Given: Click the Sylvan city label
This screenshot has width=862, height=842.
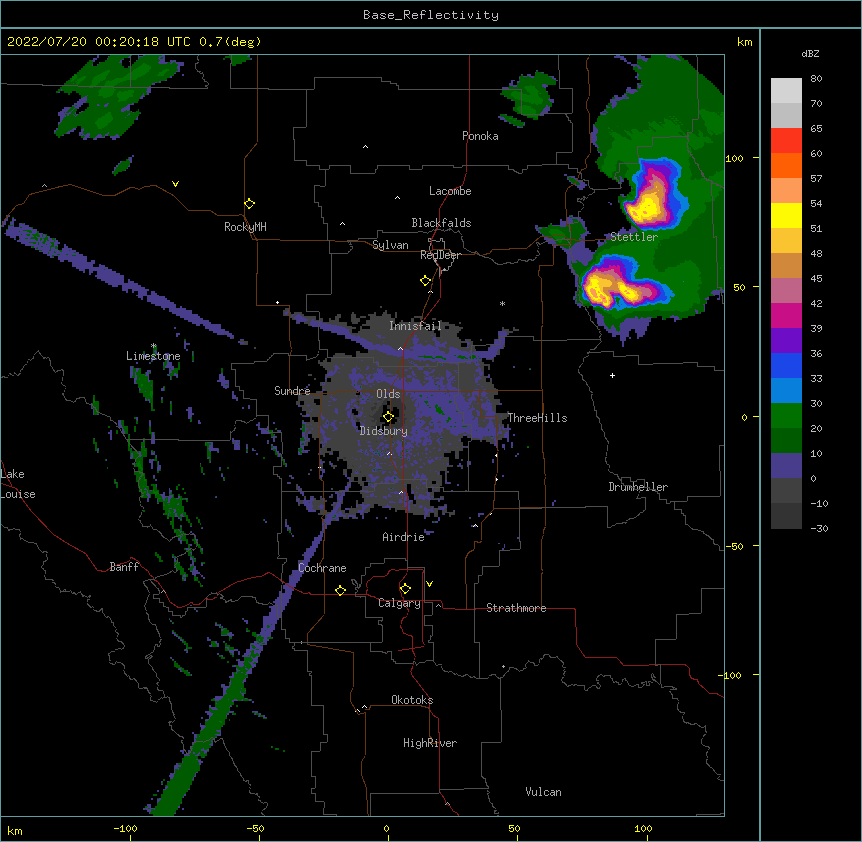Looking at the screenshot, I should point(390,245).
